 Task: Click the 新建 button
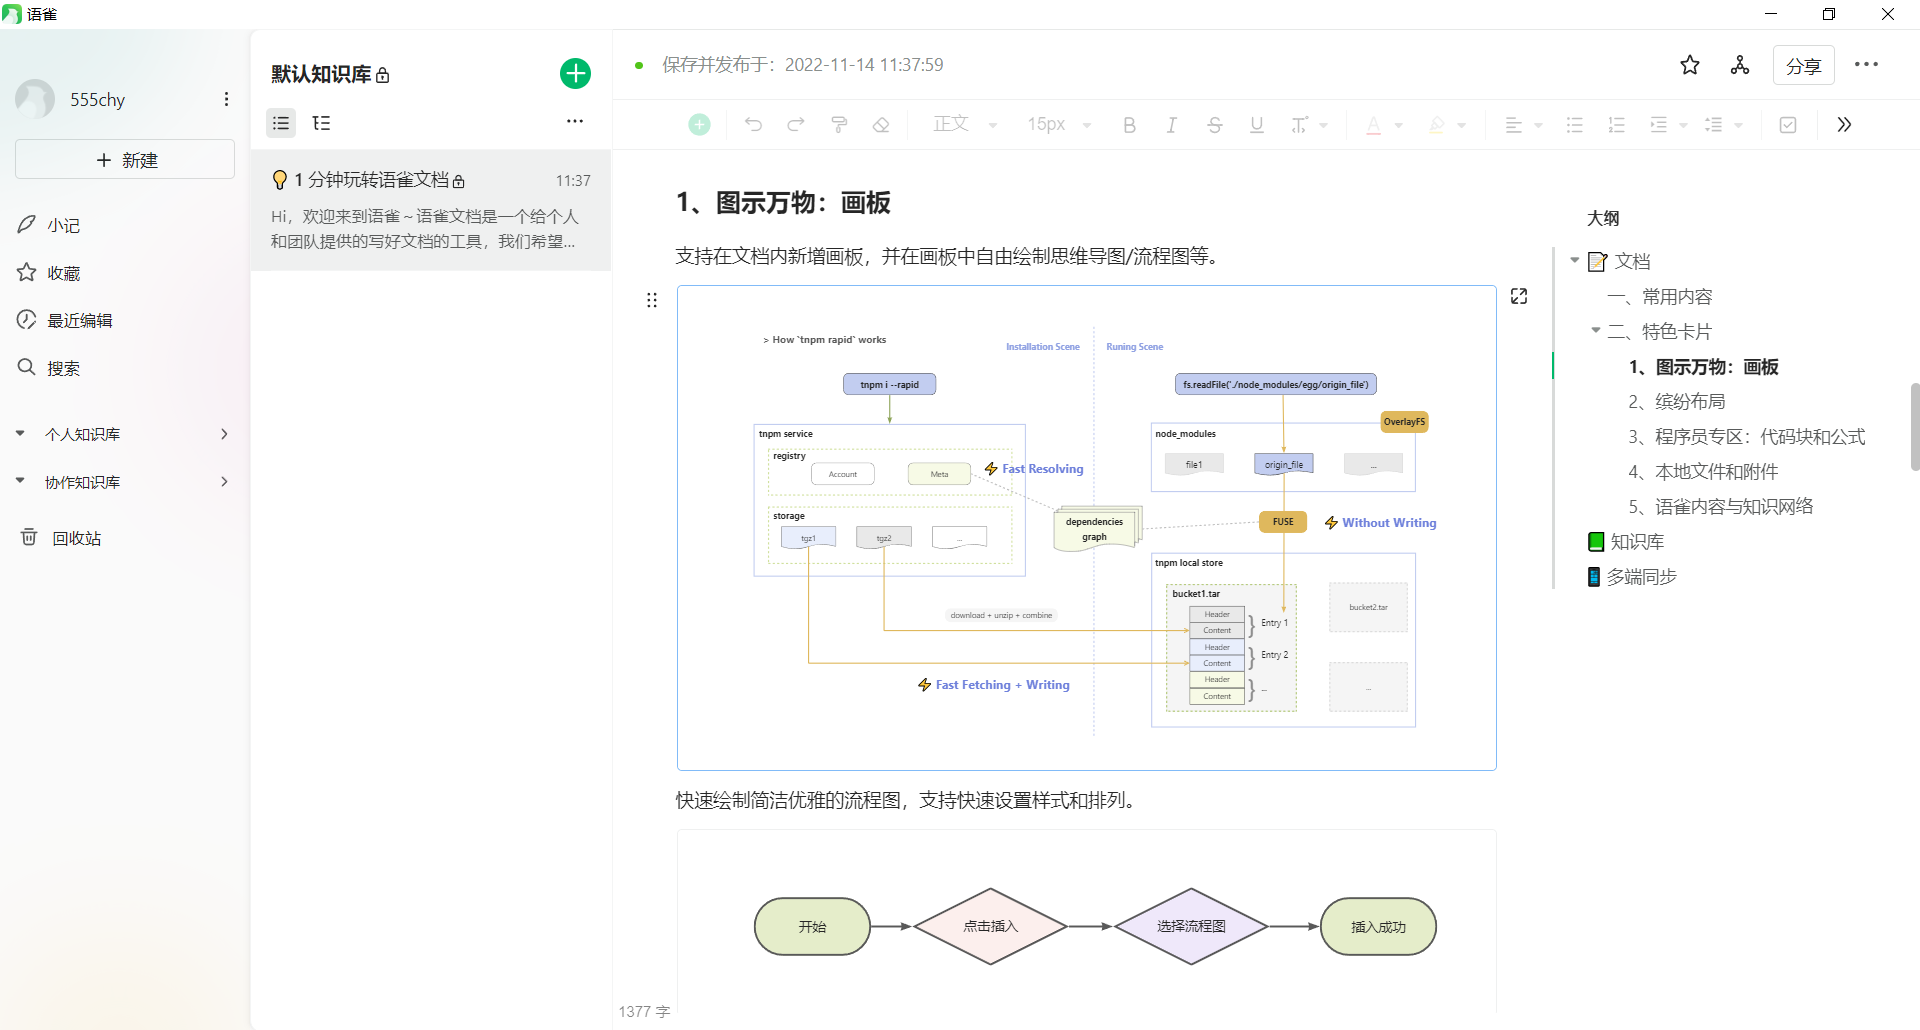tap(125, 160)
